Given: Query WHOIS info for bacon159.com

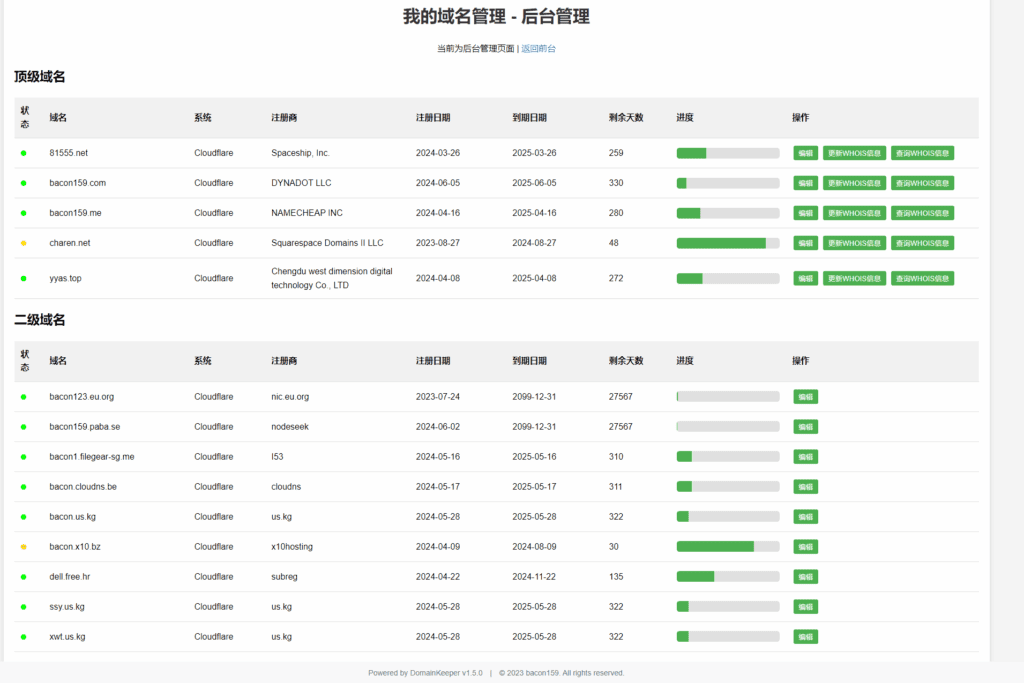Looking at the screenshot, I should pos(922,183).
